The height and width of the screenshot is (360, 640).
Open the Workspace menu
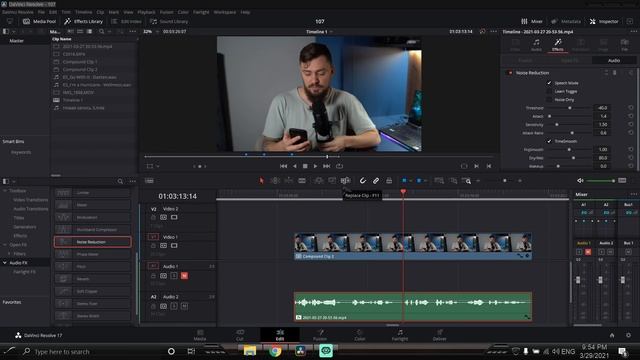224,12
